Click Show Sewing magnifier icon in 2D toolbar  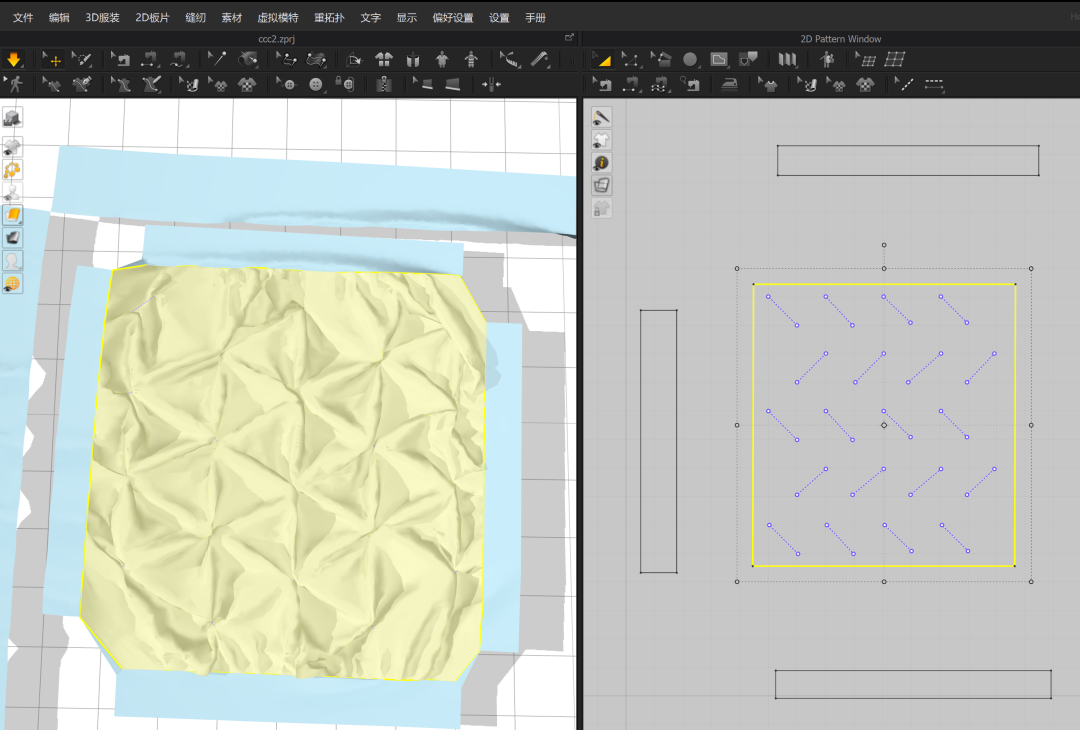690,85
